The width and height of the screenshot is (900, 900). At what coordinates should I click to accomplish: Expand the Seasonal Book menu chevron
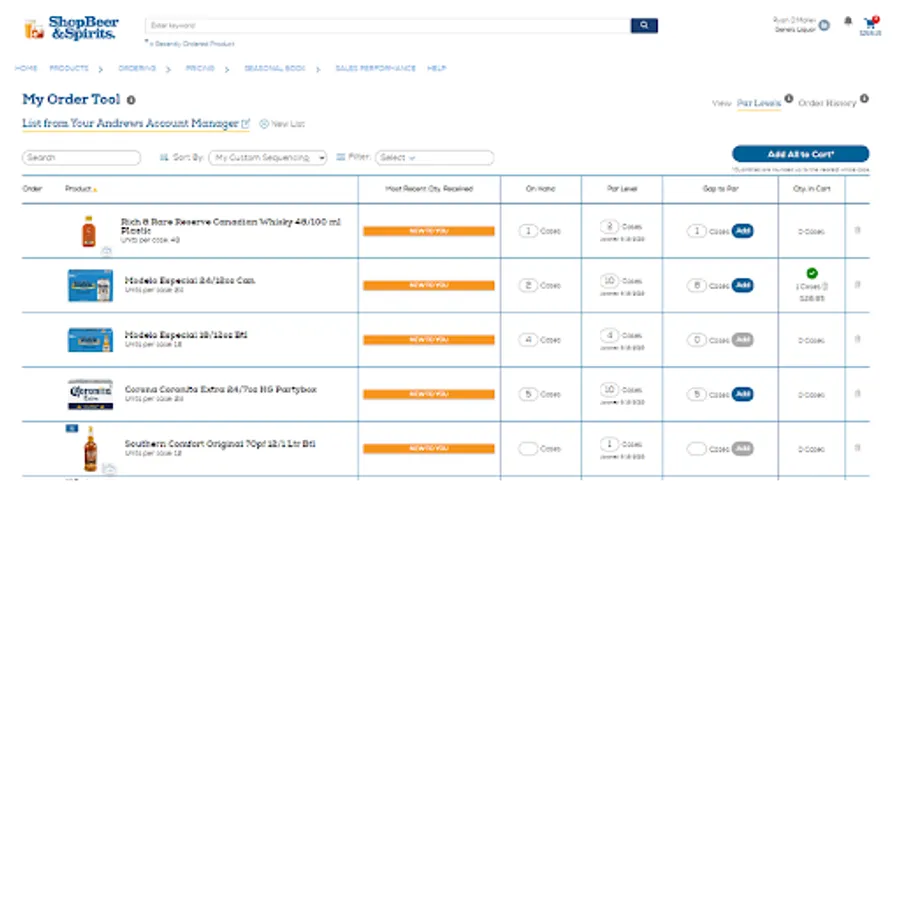point(317,69)
